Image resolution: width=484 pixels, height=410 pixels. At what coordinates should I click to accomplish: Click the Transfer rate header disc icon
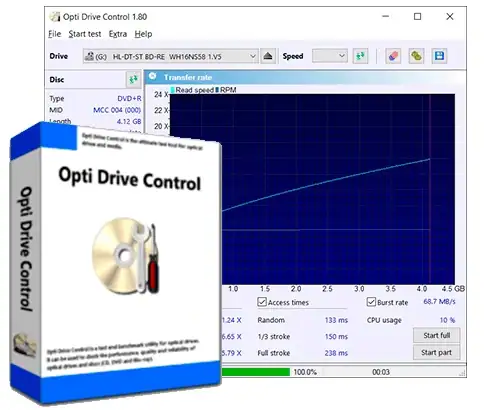pos(153,77)
